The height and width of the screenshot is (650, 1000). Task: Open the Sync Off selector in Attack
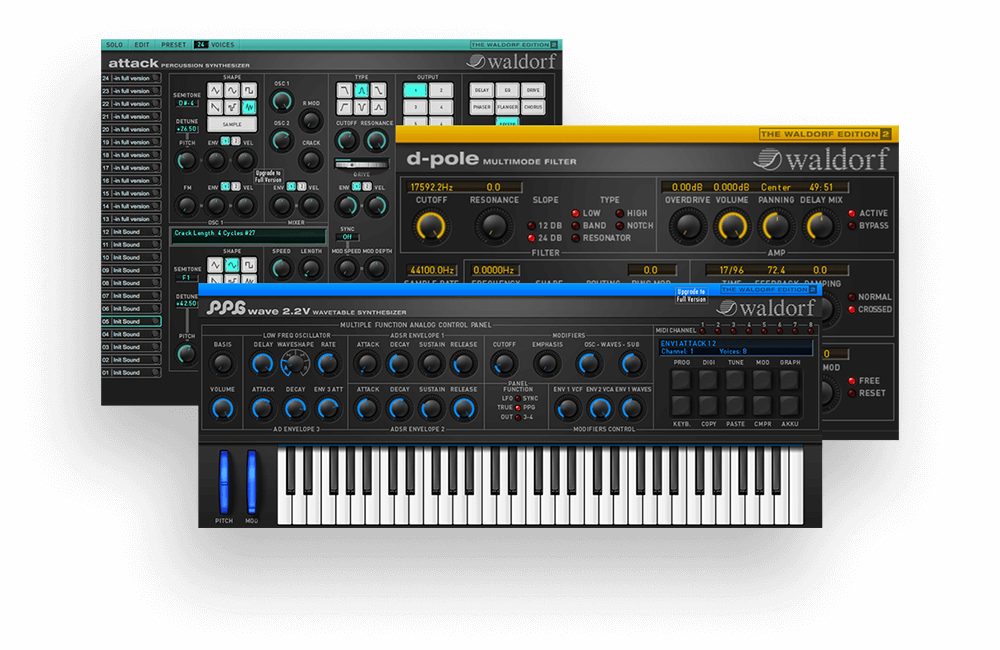pyautogui.click(x=347, y=237)
